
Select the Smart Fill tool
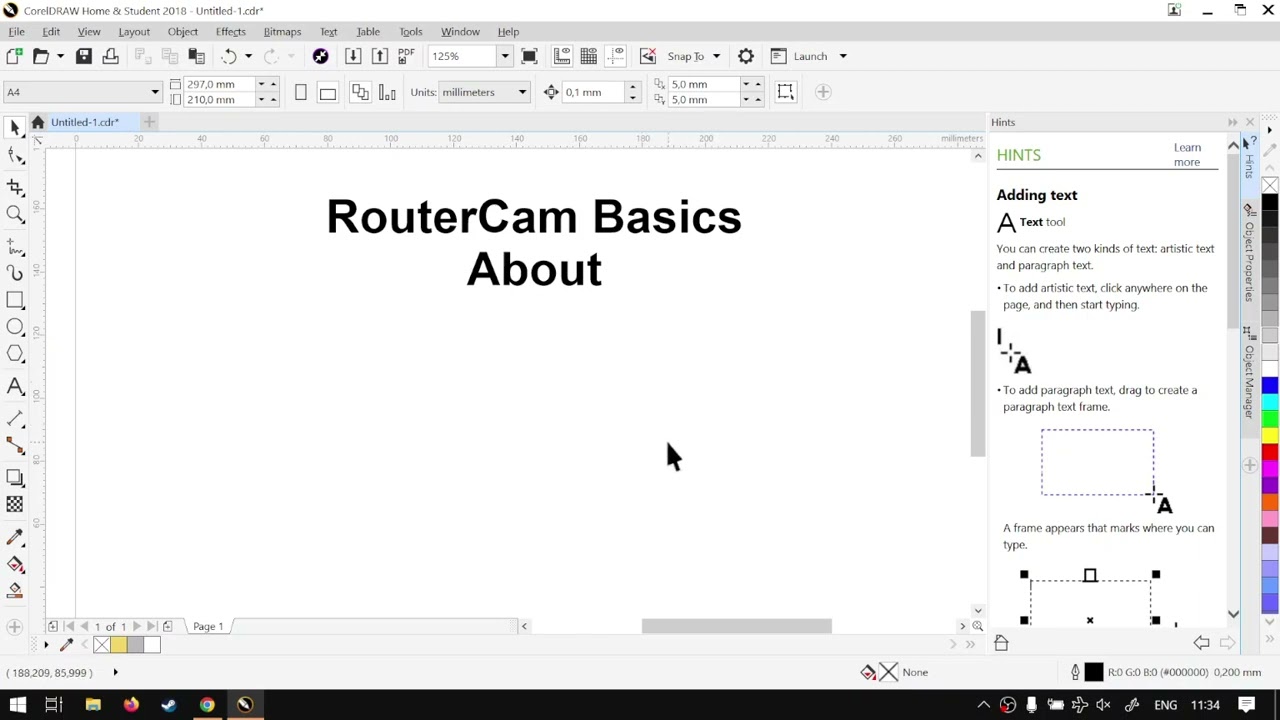[15, 591]
